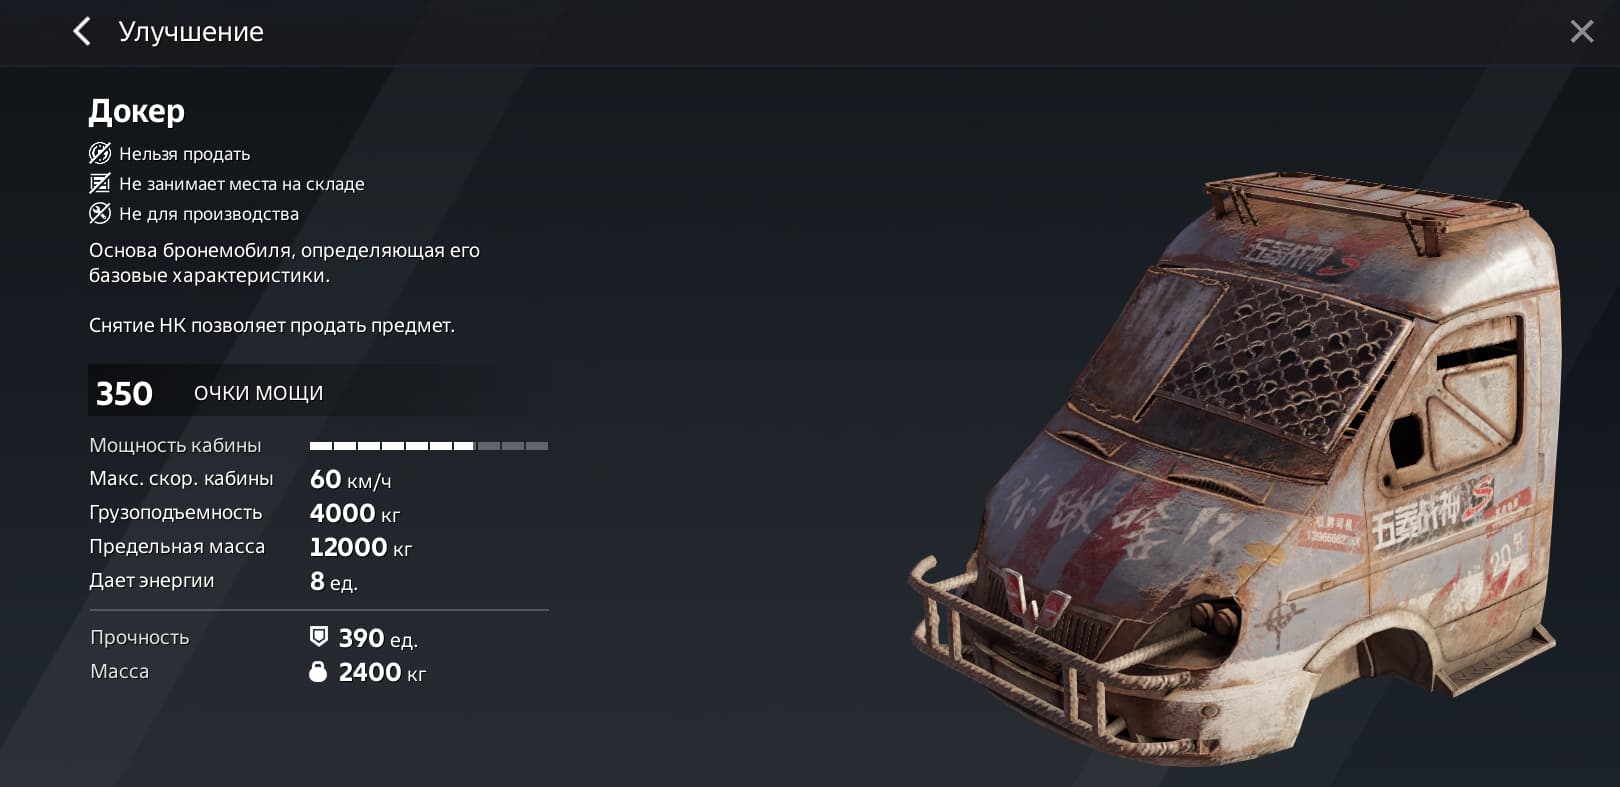
Task: Click the Не для производства icon
Action: tap(100, 213)
